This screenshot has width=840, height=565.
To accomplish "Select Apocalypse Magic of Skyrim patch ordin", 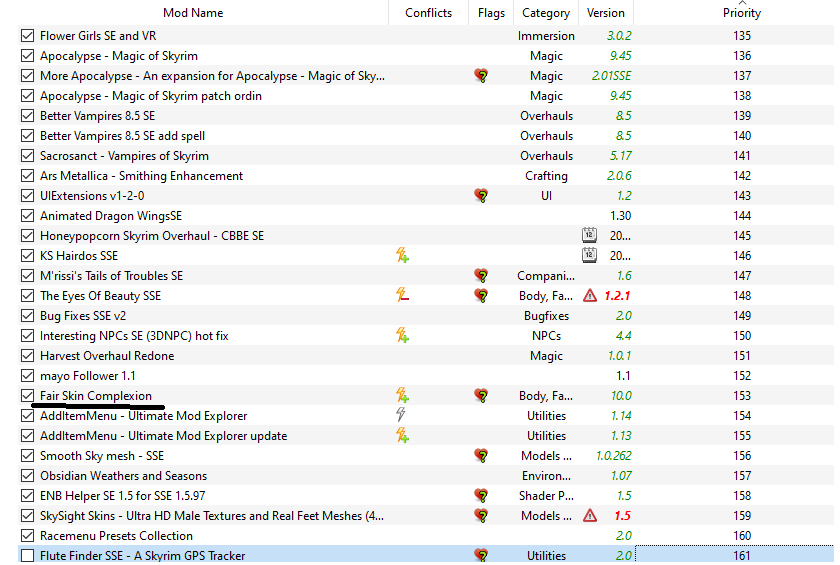I will point(151,96).
